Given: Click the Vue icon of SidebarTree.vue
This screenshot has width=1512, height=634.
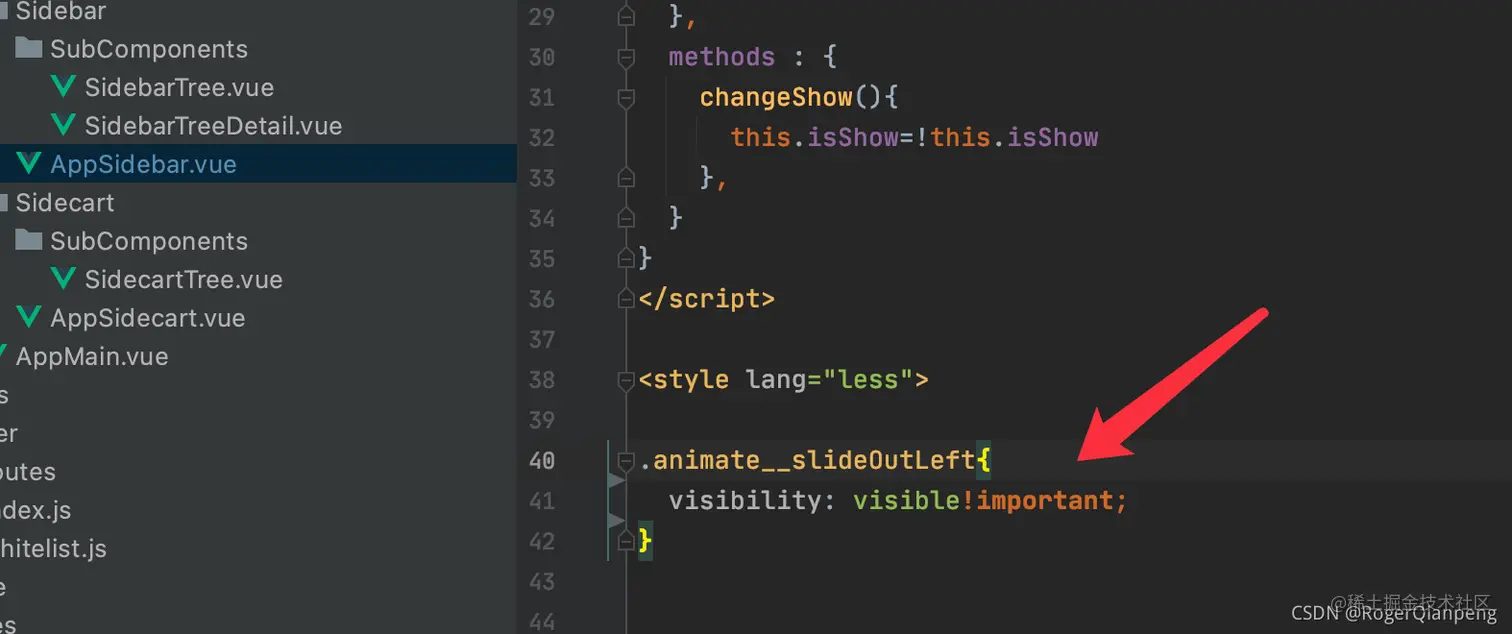Looking at the screenshot, I should point(63,87).
